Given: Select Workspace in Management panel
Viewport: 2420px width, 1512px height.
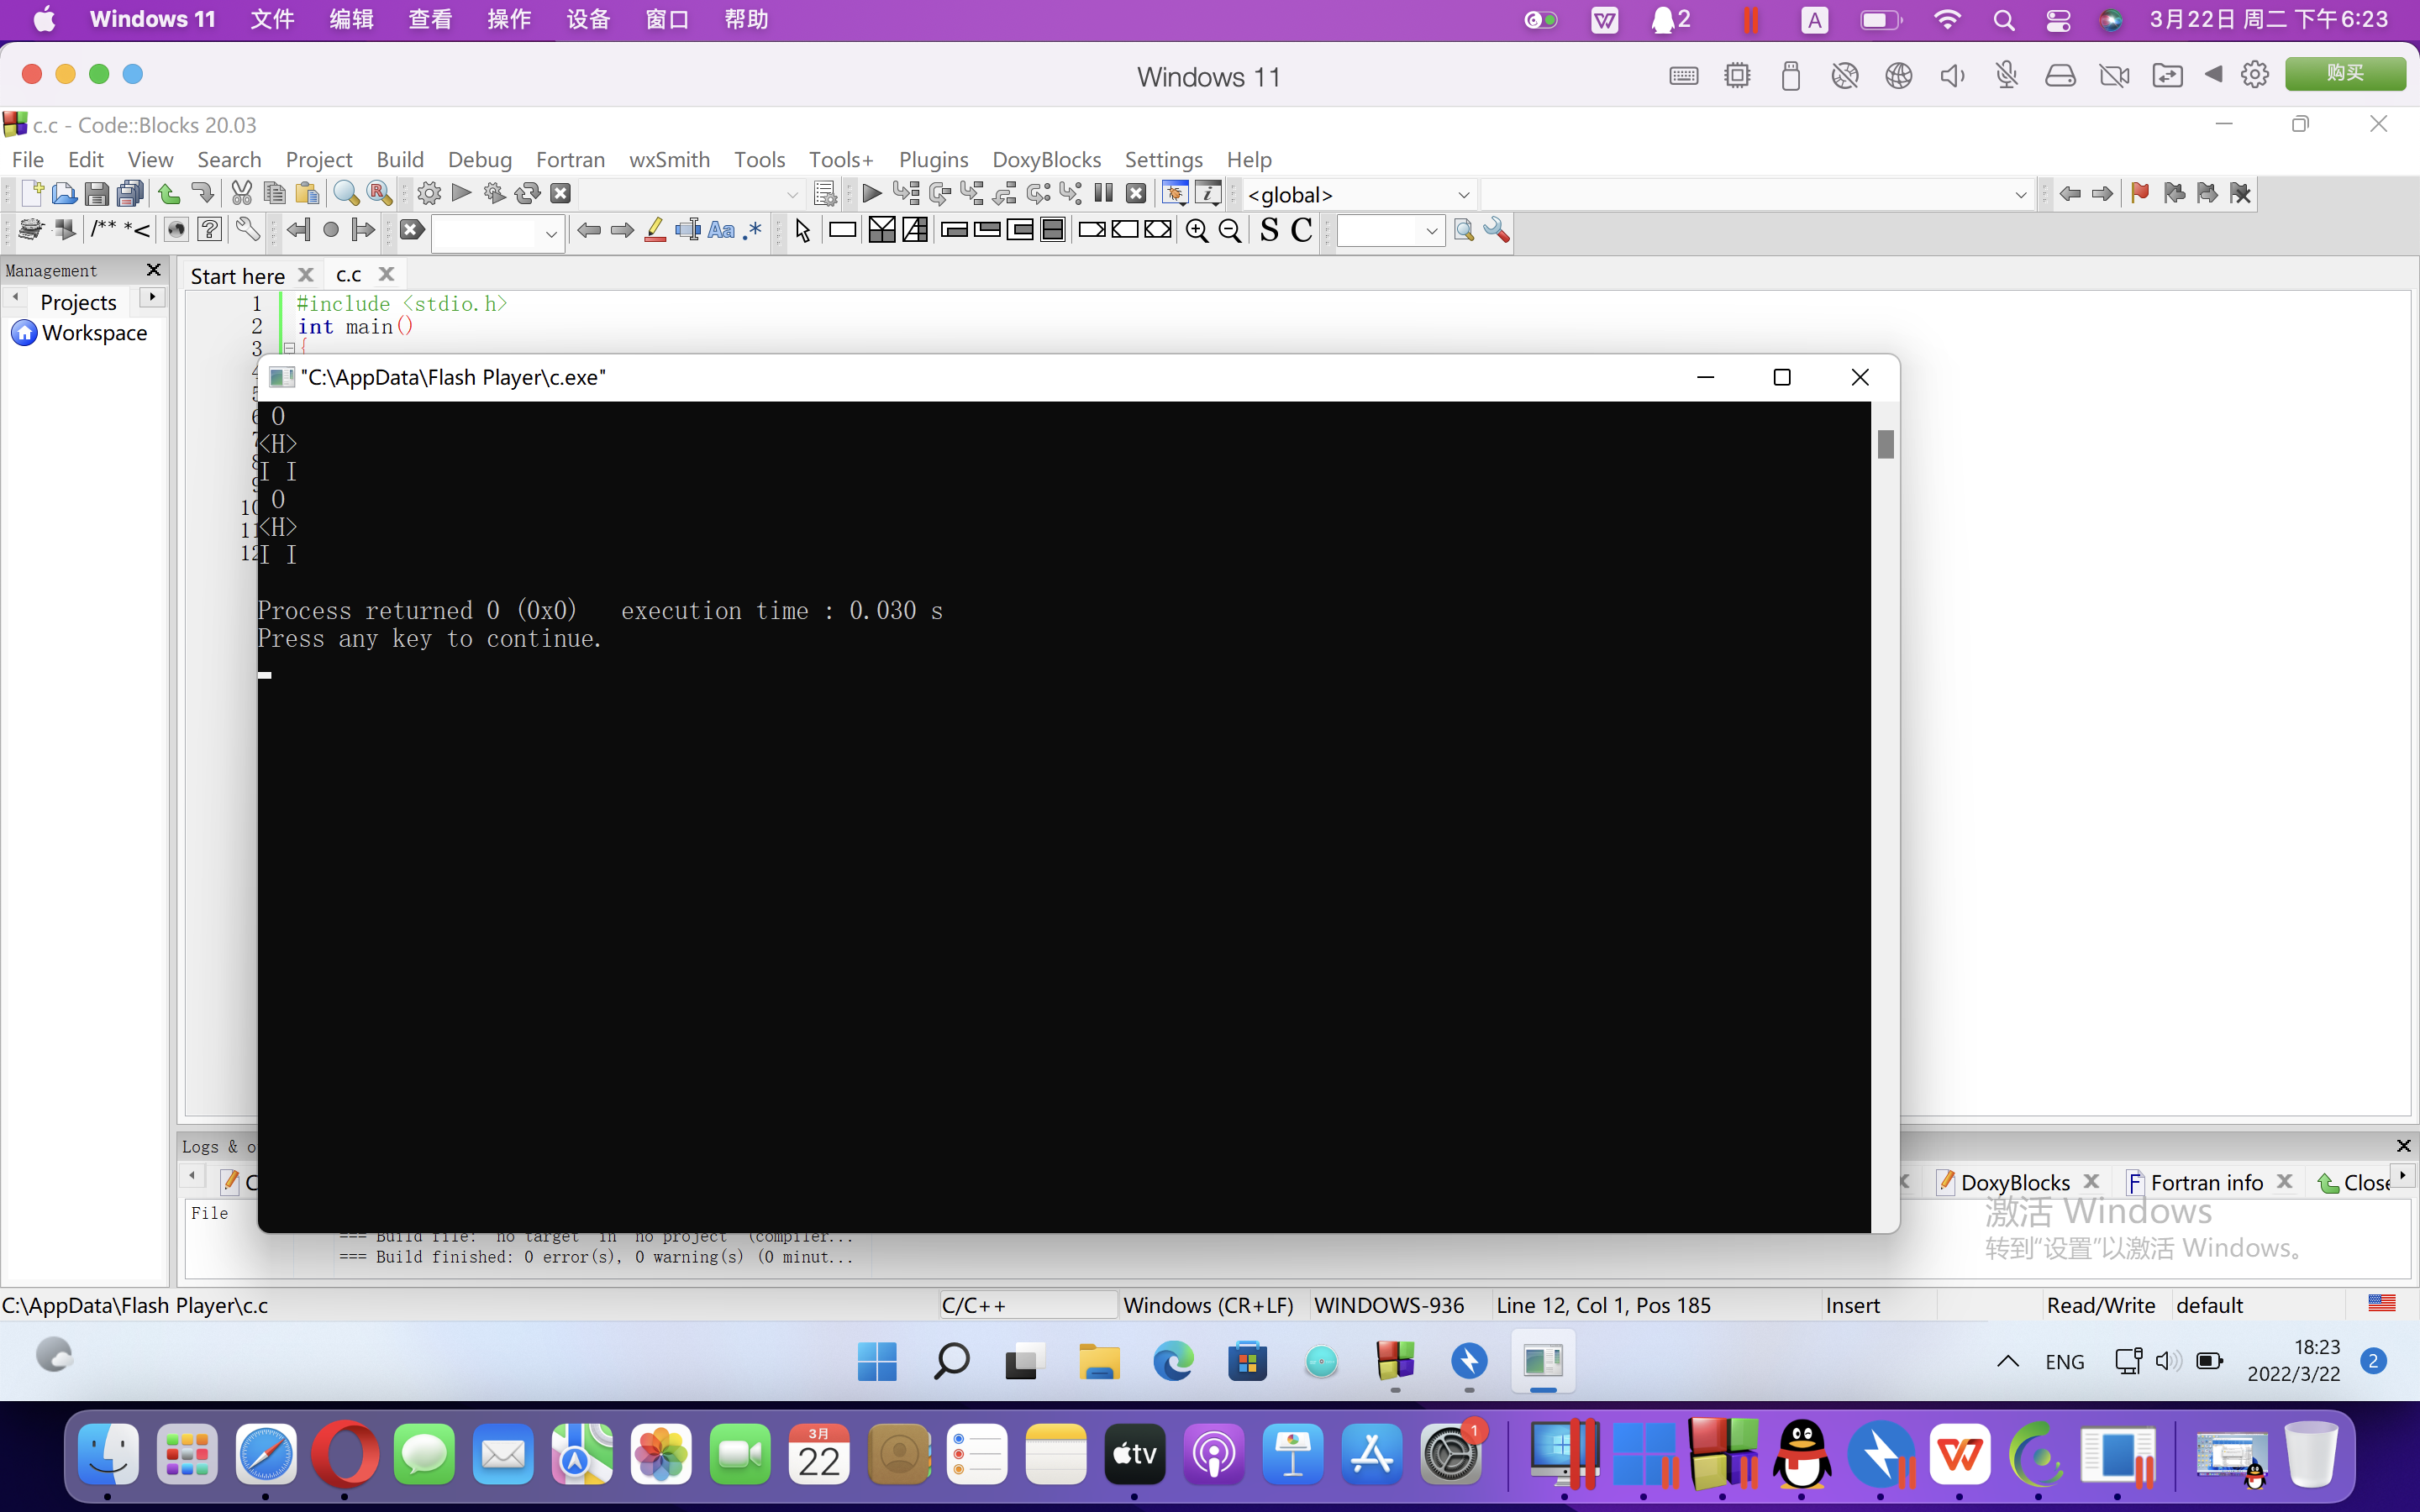Looking at the screenshot, I should tap(94, 333).
